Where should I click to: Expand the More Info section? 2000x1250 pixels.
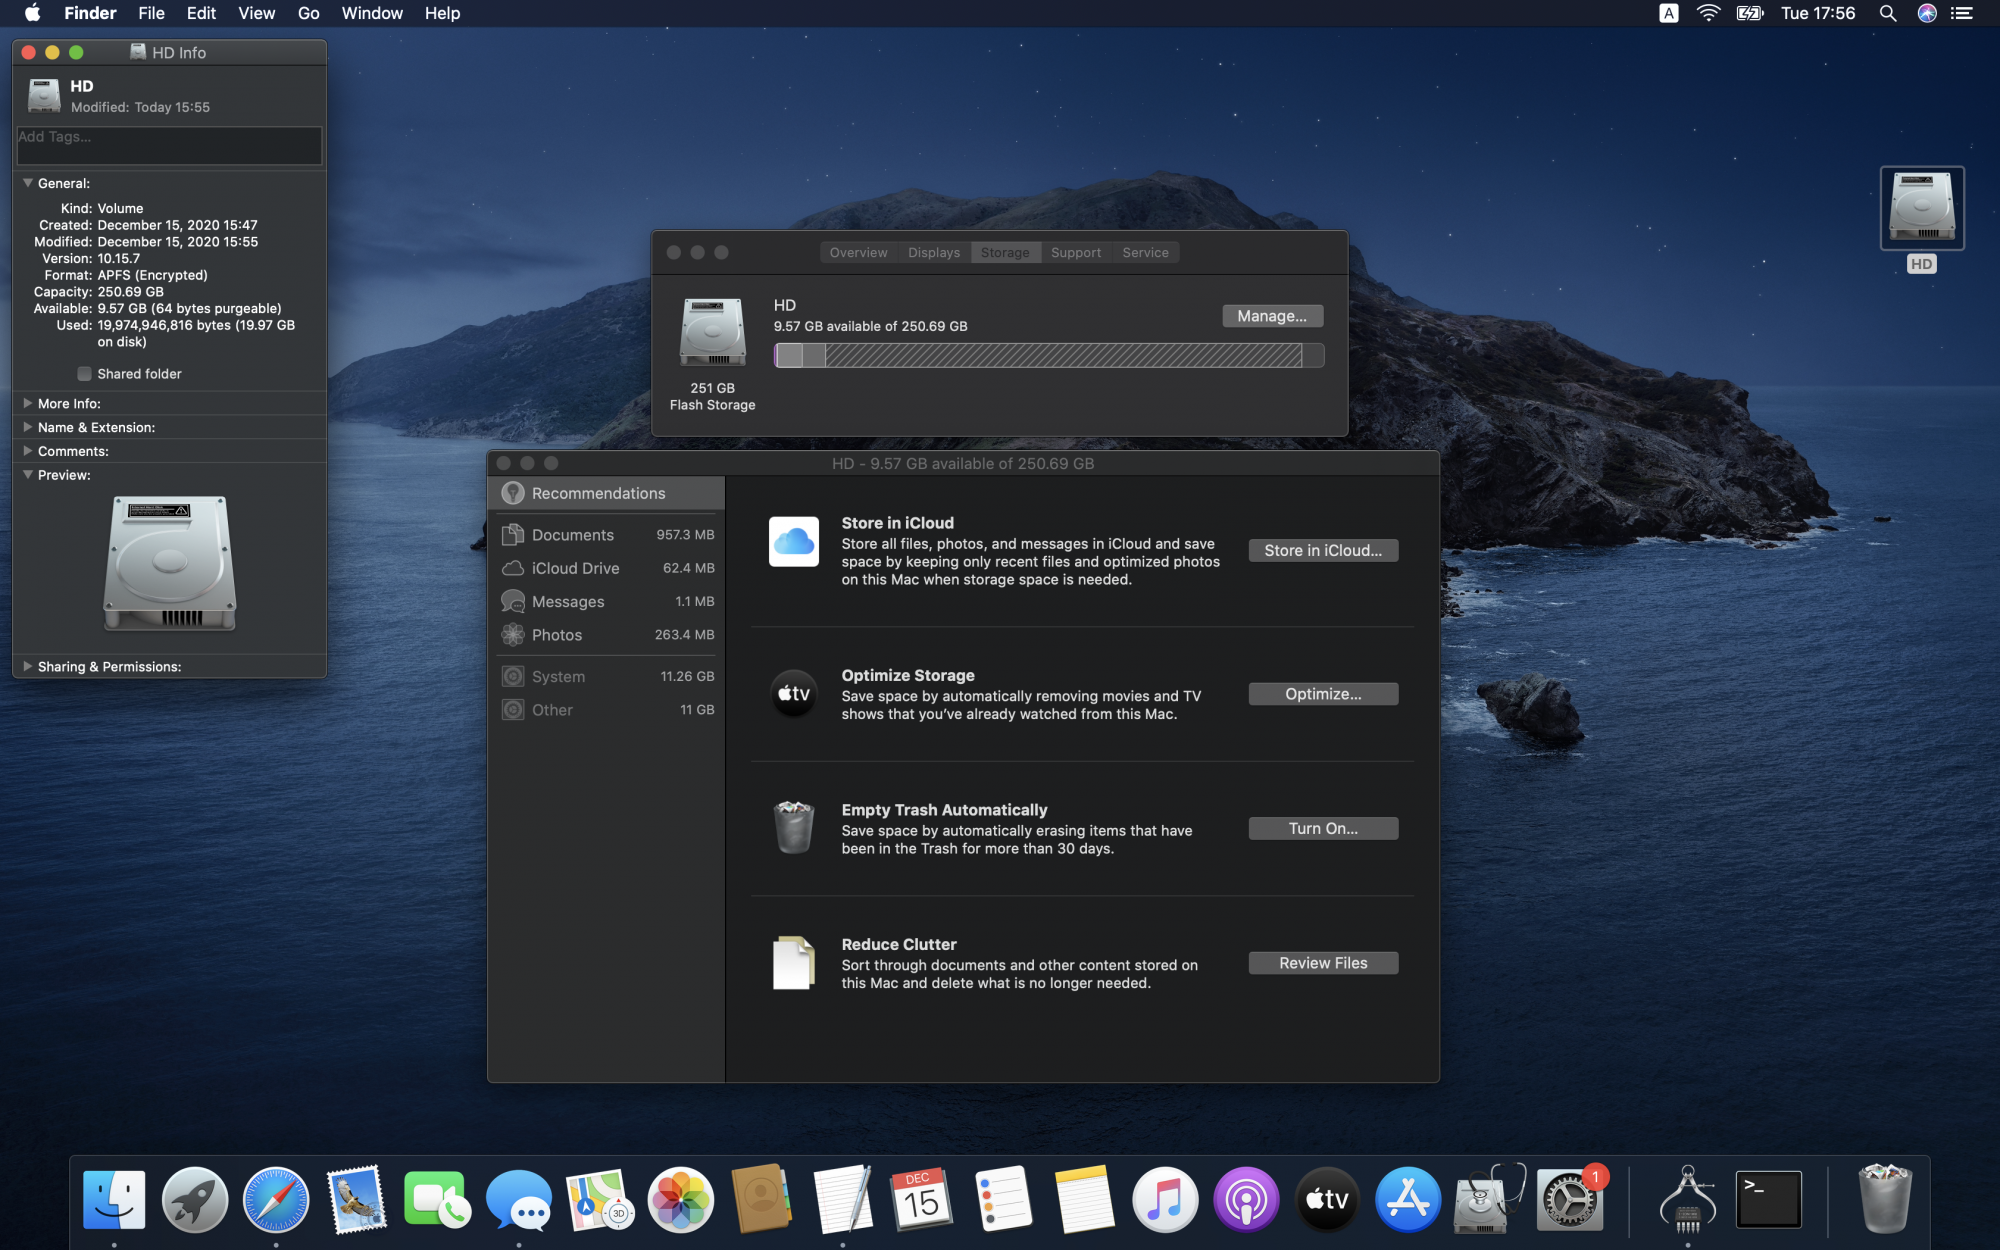tap(28, 403)
